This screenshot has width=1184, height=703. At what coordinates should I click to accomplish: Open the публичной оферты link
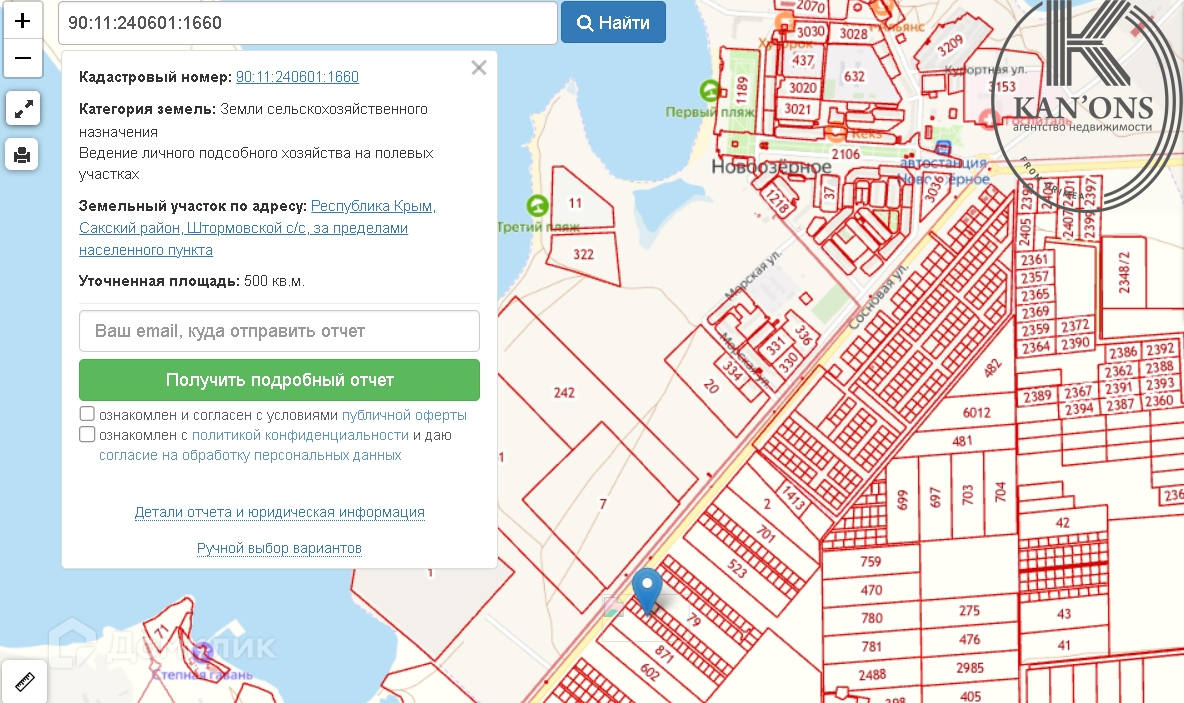click(x=404, y=415)
